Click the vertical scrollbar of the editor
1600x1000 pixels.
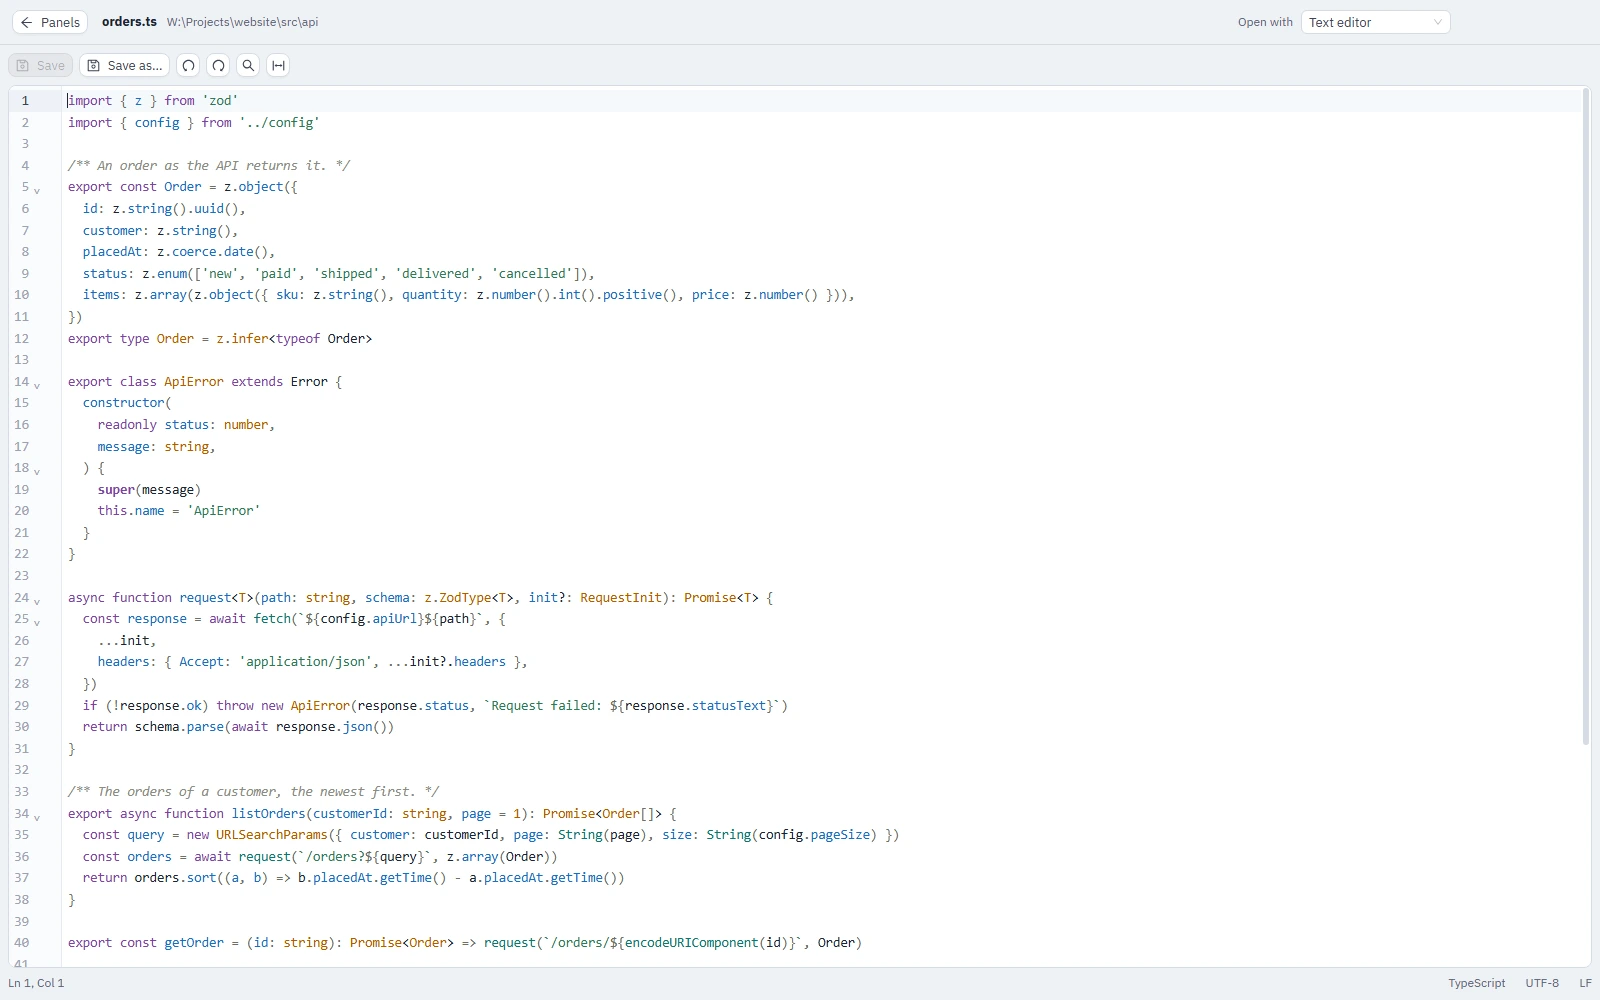click(1586, 417)
